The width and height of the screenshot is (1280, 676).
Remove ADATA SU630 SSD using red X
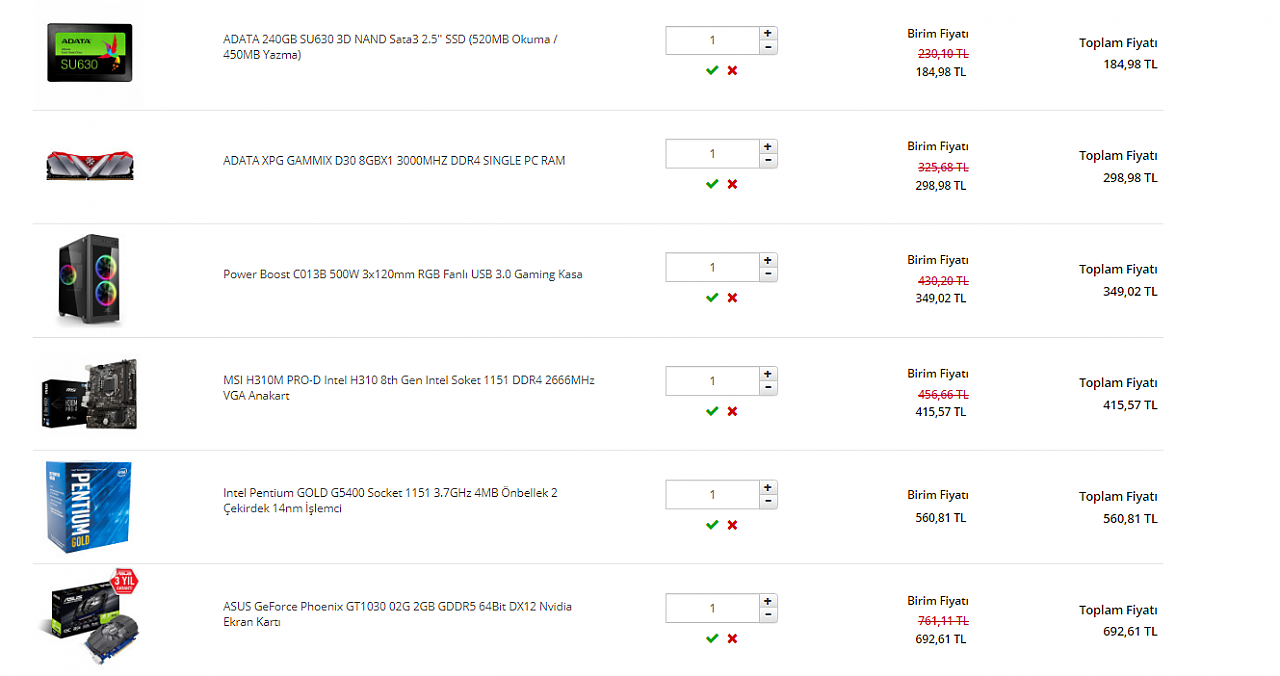tap(732, 71)
